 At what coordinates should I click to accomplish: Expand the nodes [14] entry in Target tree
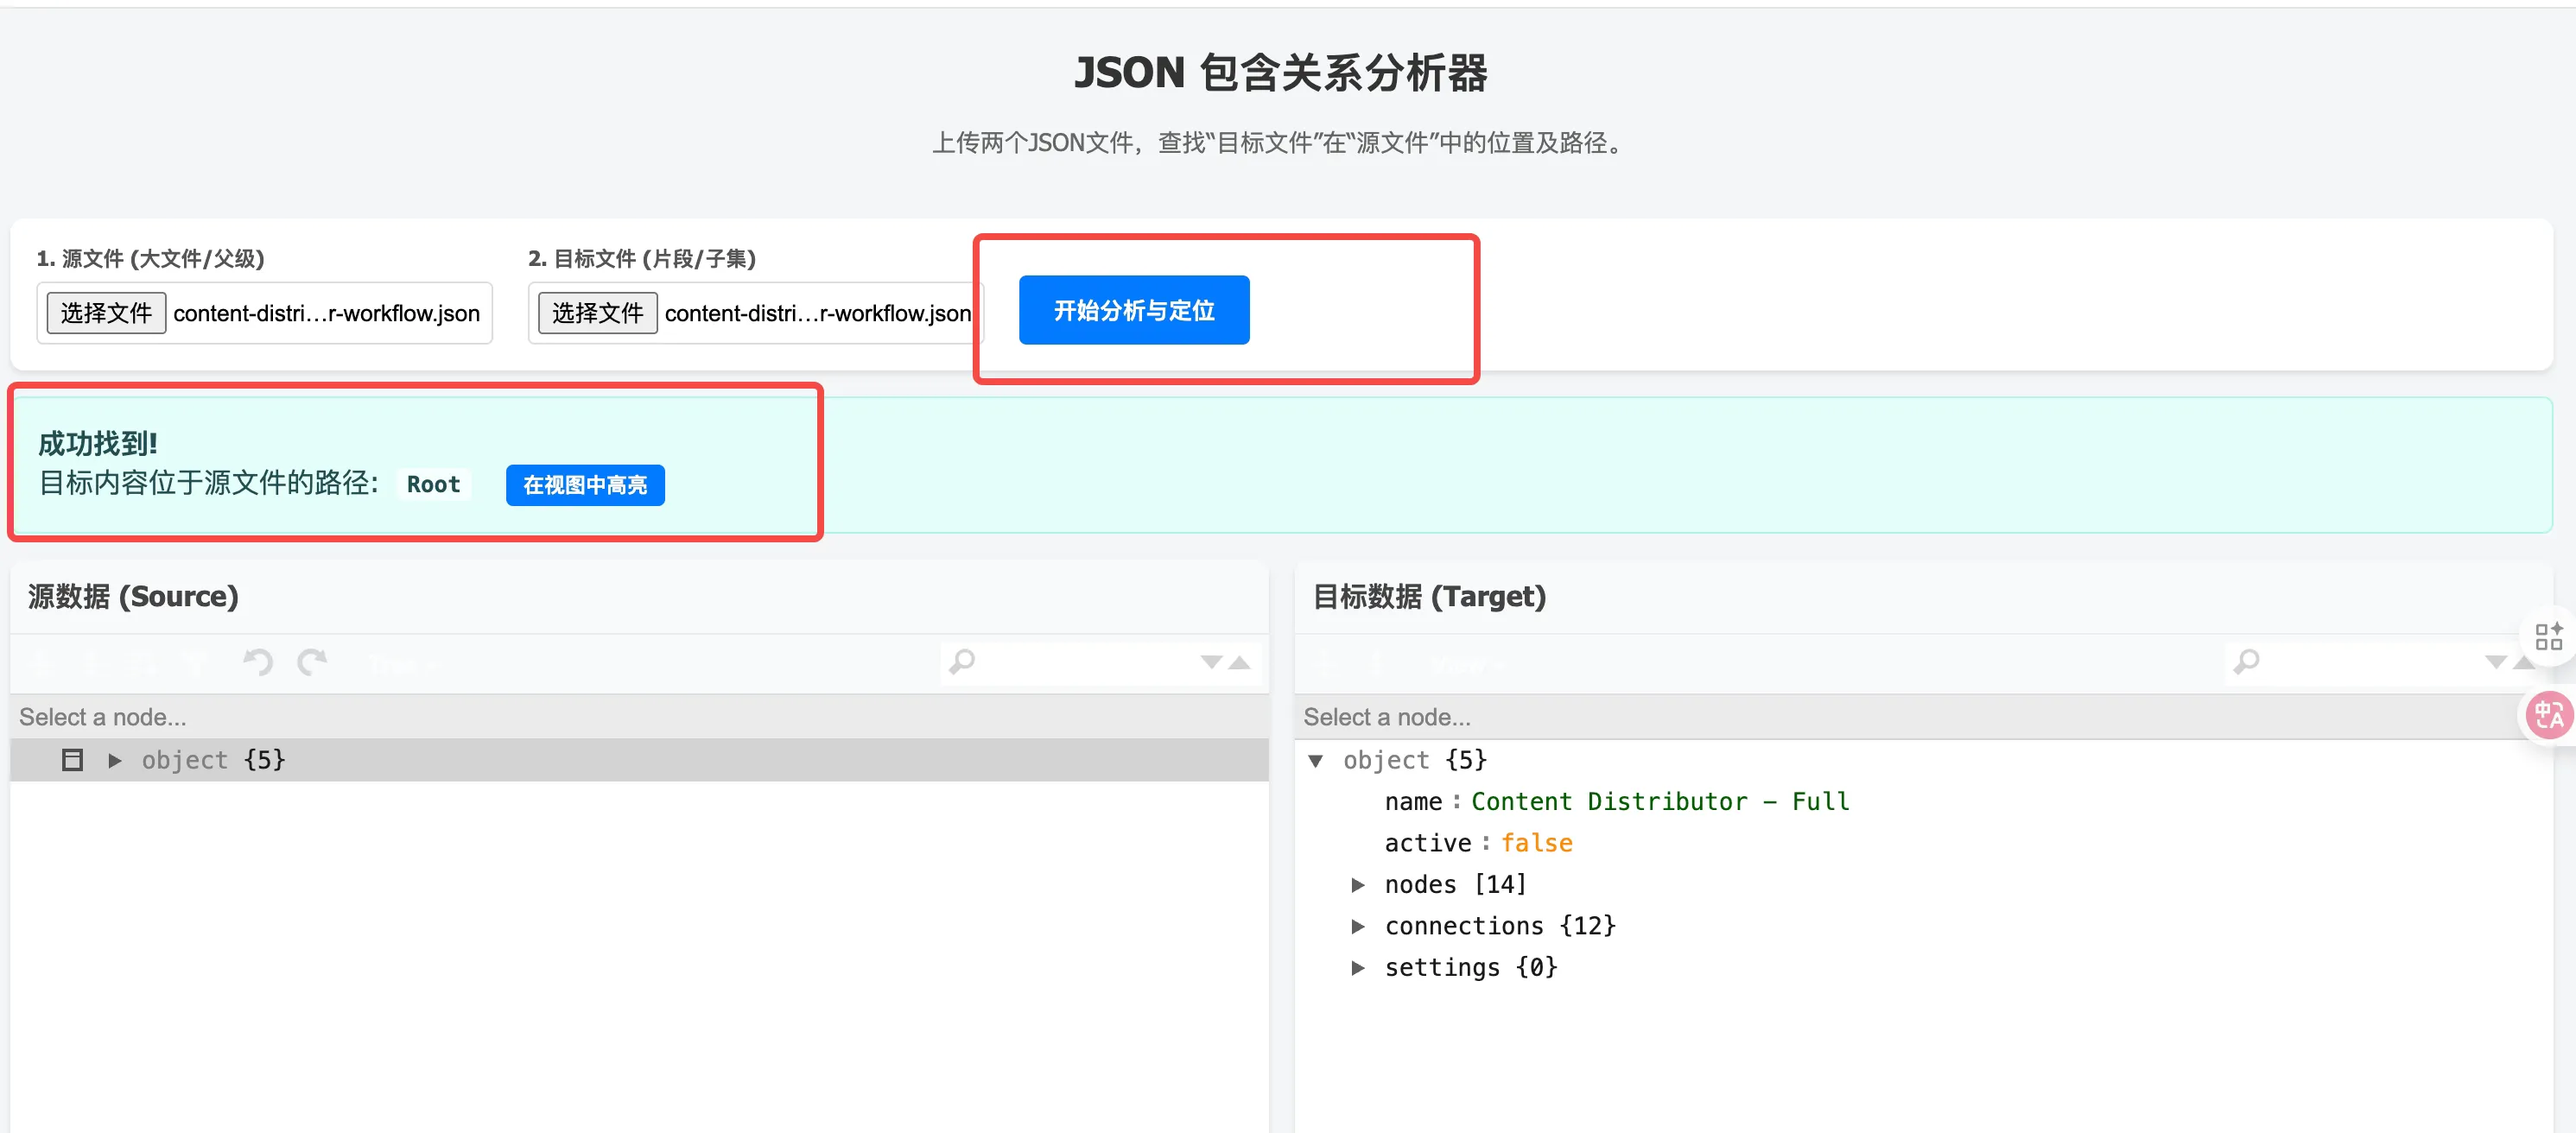(1359, 884)
